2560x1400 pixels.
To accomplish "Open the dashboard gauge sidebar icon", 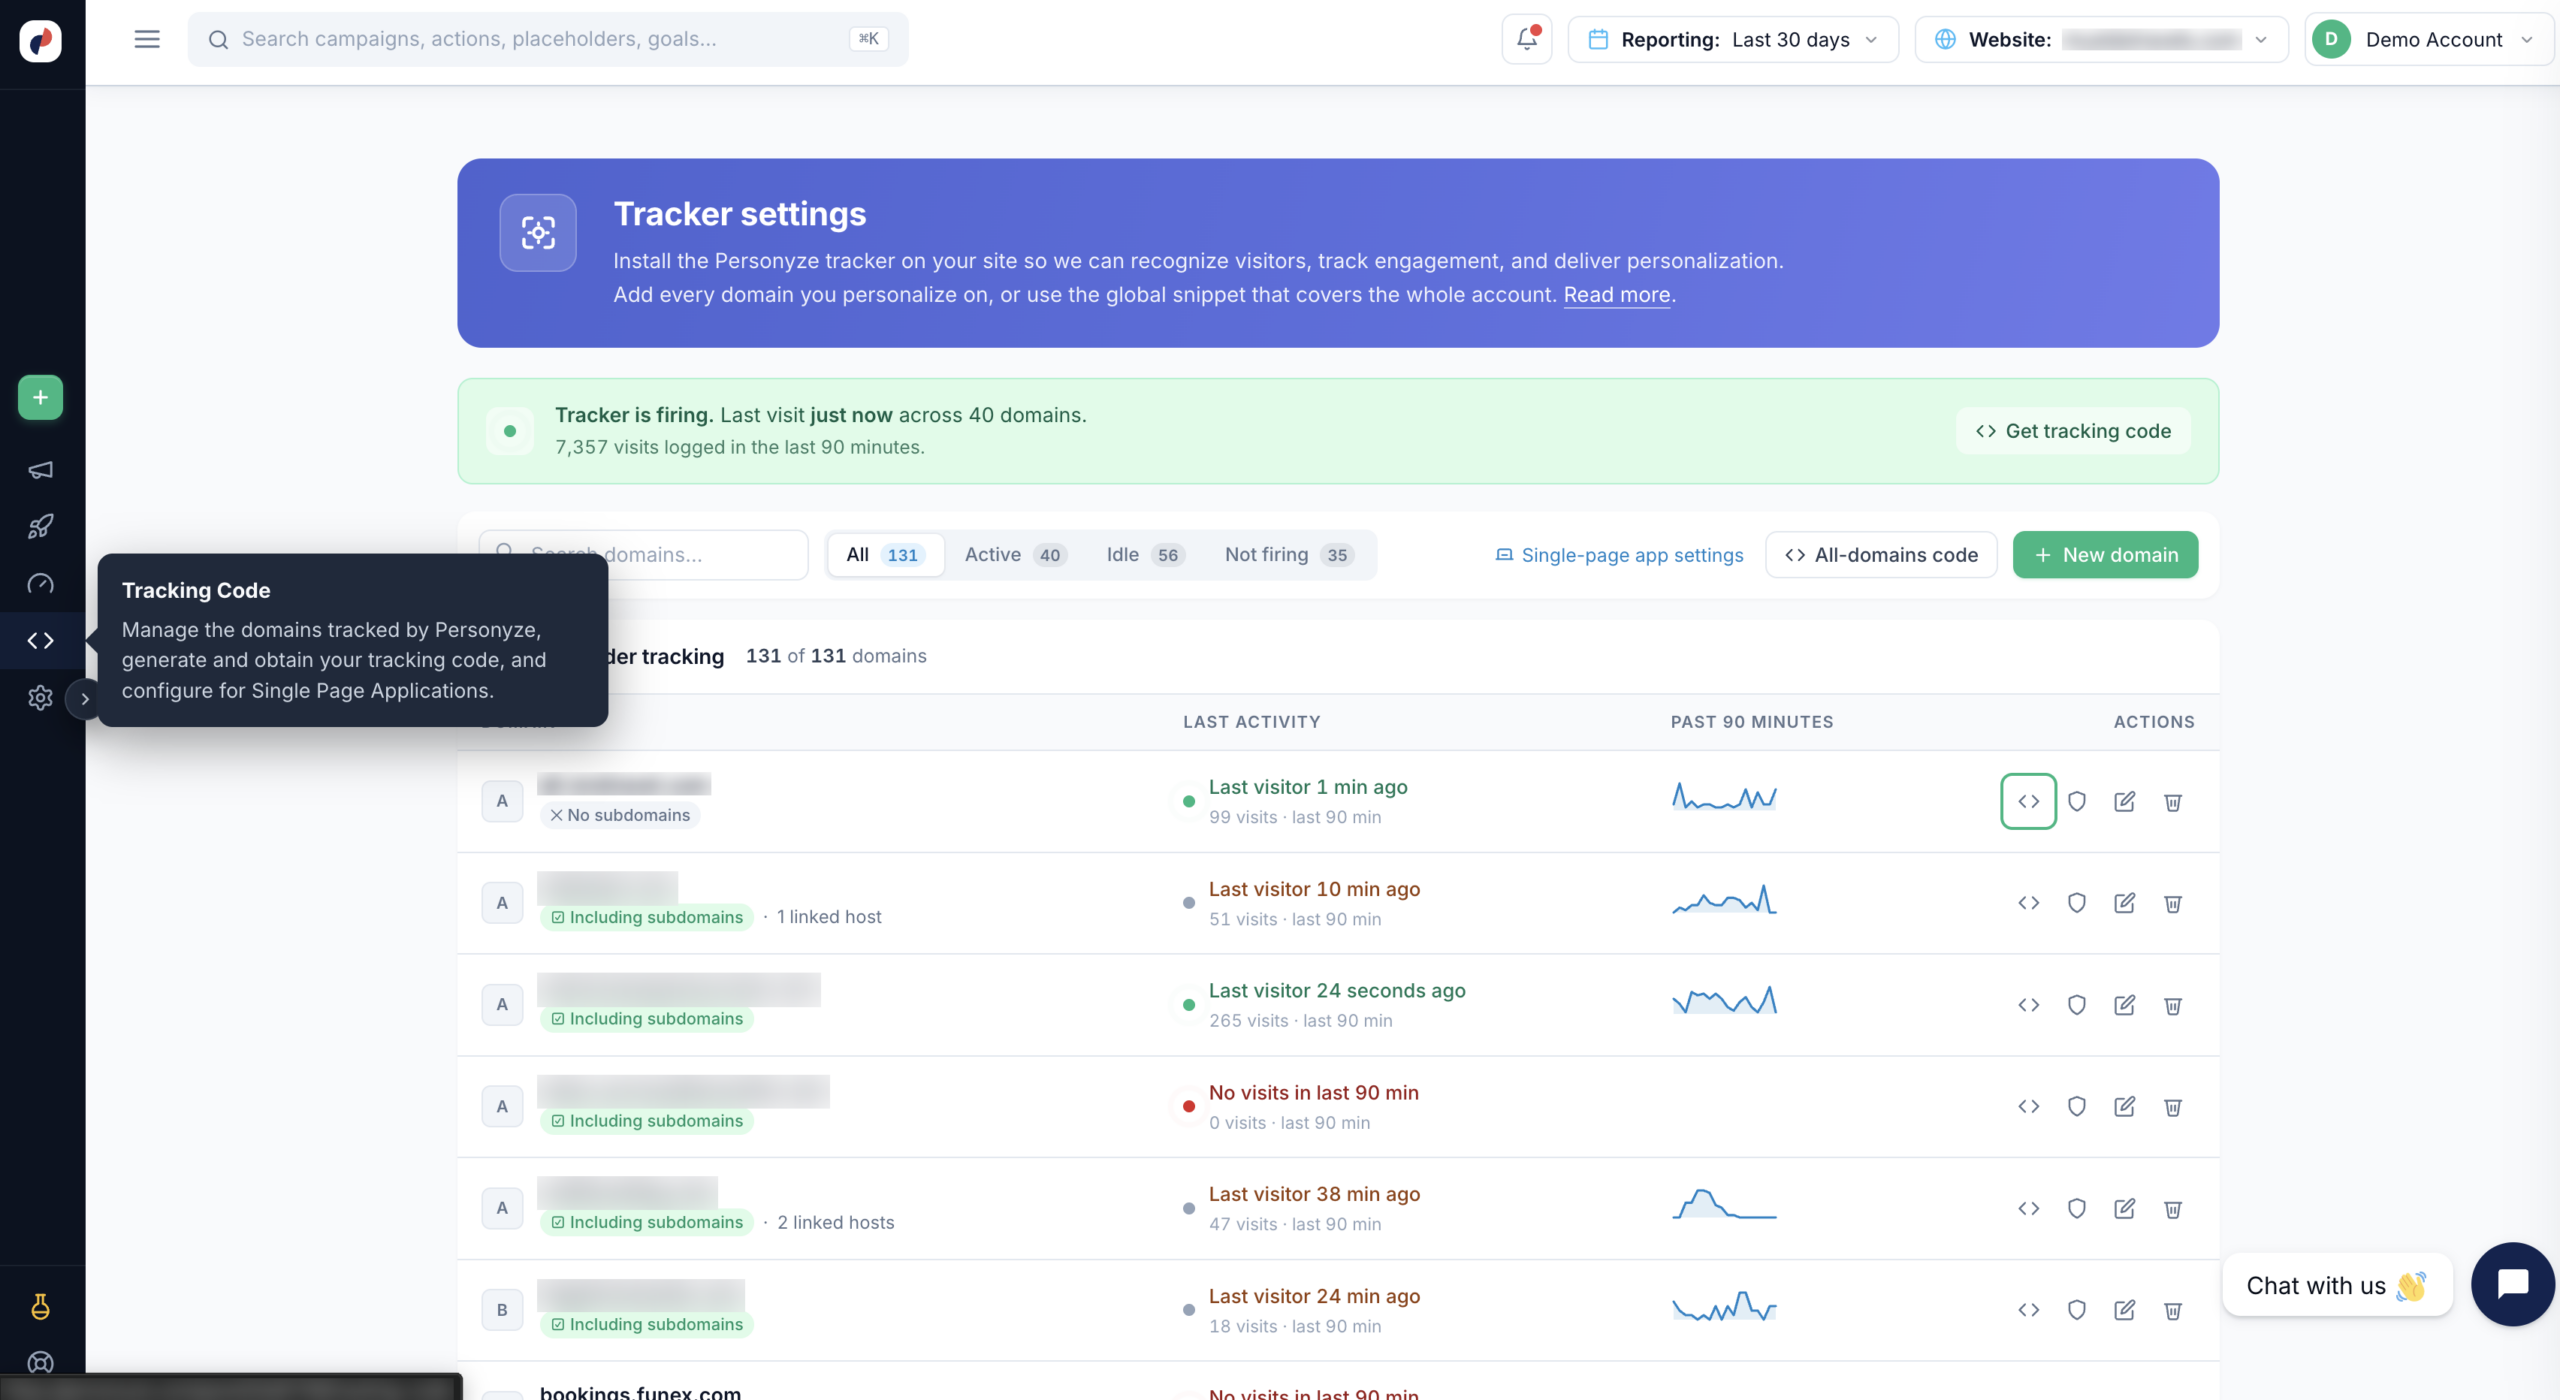I will pyautogui.click(x=40, y=583).
